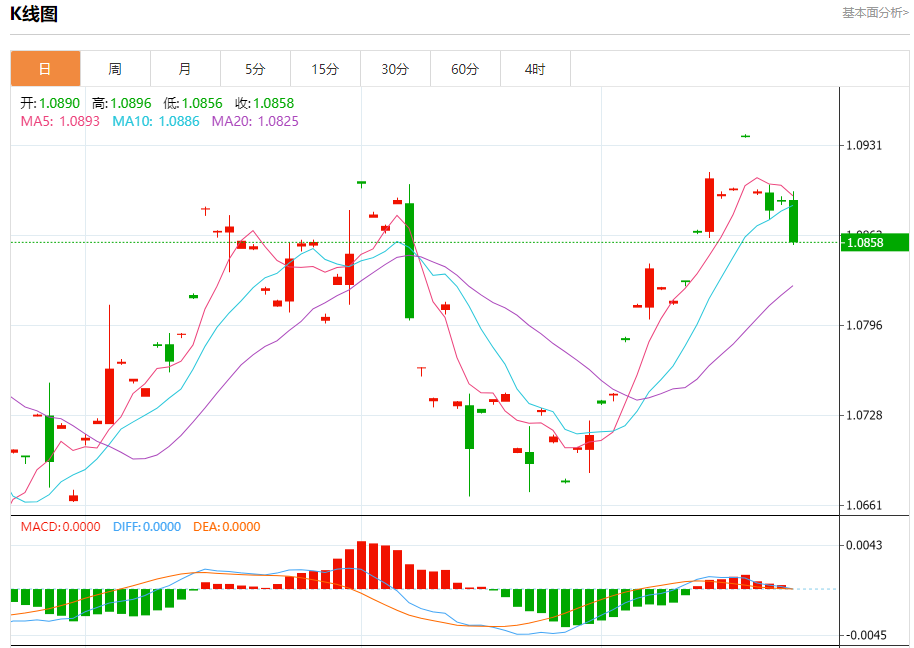Click the DIFF:0.0000 indicator label
The width and height of the screenshot is (914, 648).
[x=147, y=527]
